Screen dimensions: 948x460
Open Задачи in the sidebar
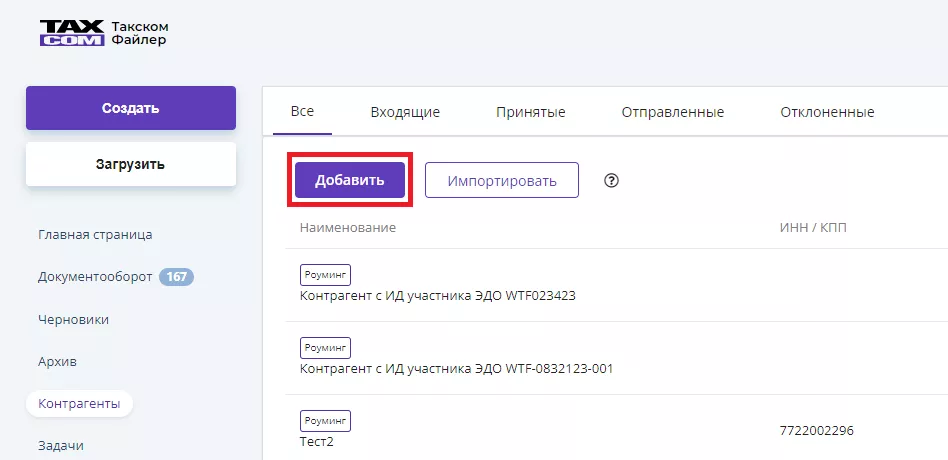point(61,446)
